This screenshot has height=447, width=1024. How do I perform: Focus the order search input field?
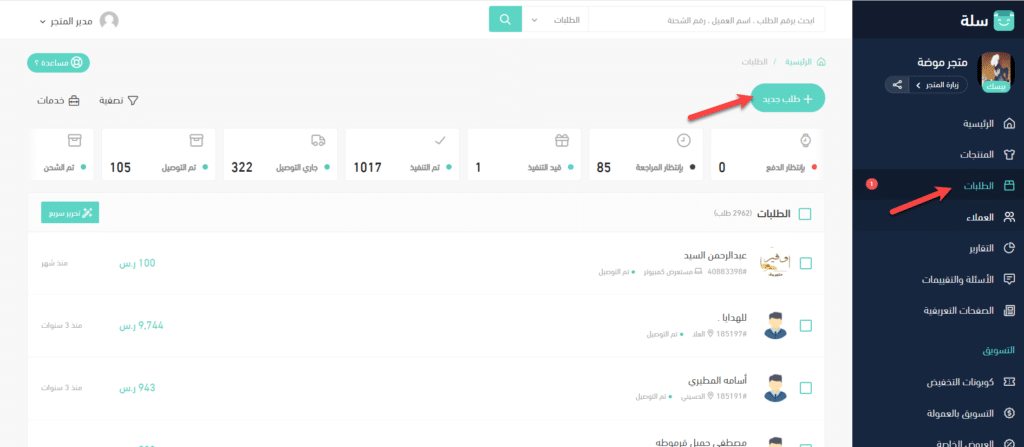[x=706, y=20]
